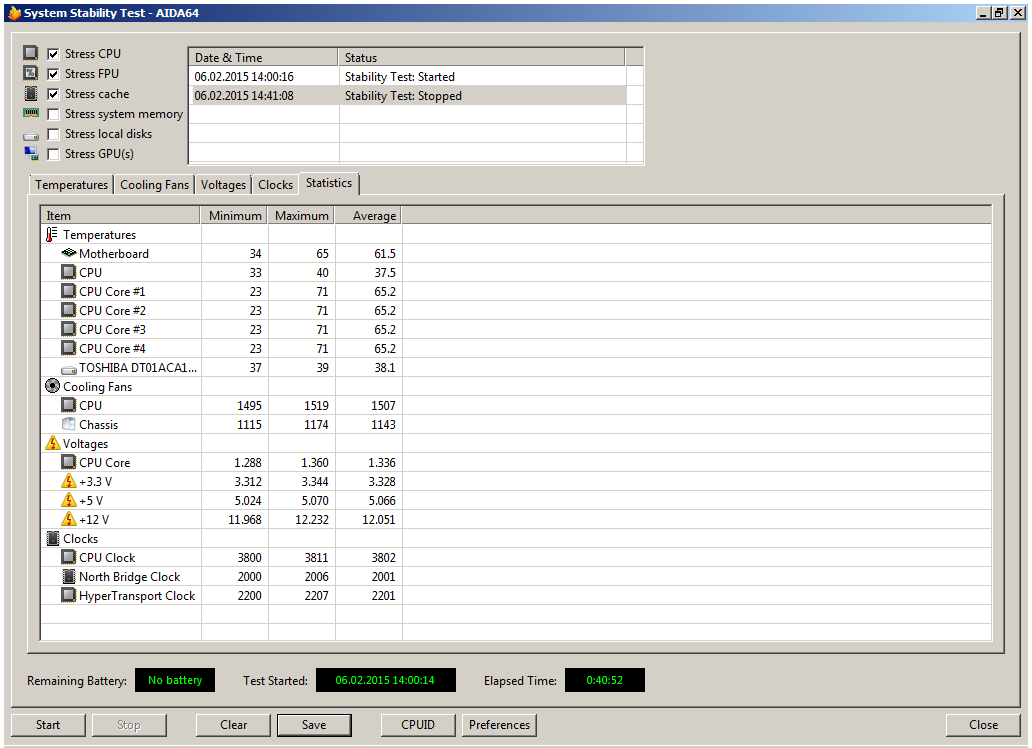The image size is (1032, 748).
Task: Click the AIDA64 flame icon in title bar
Action: [x=14, y=13]
